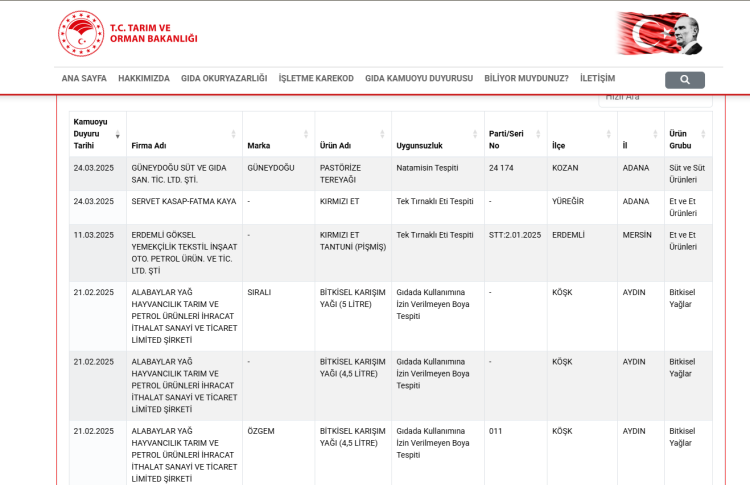Sort by Kamuoyu Duyuru Tarihi column
The height and width of the screenshot is (485, 750).
point(96,133)
